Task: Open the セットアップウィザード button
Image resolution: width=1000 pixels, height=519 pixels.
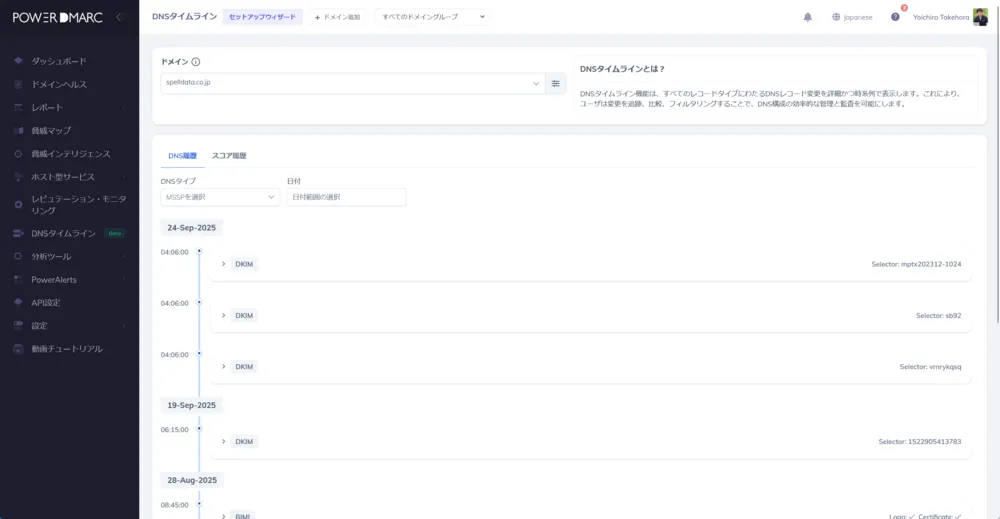Action: [x=262, y=17]
